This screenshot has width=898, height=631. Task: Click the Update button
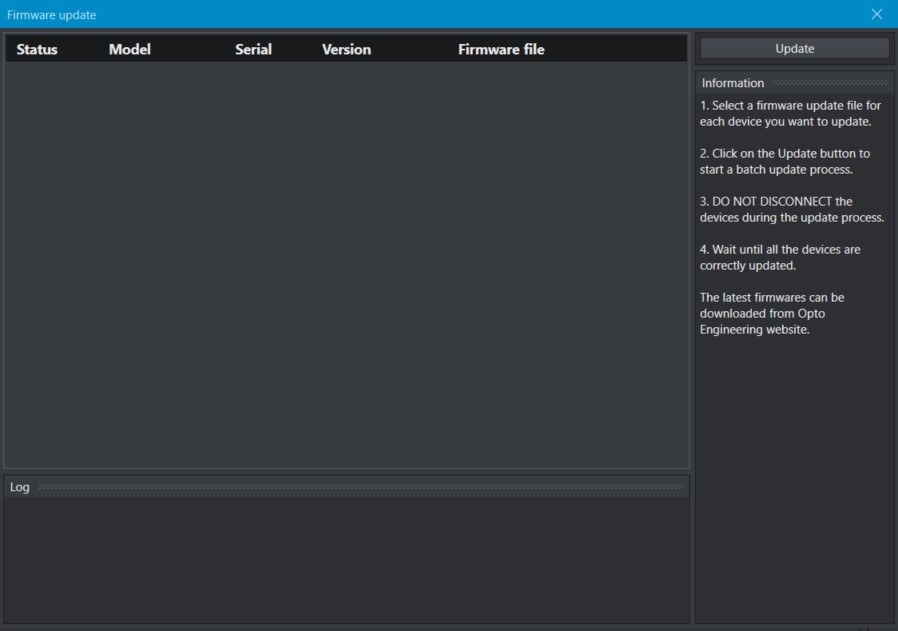tap(794, 49)
